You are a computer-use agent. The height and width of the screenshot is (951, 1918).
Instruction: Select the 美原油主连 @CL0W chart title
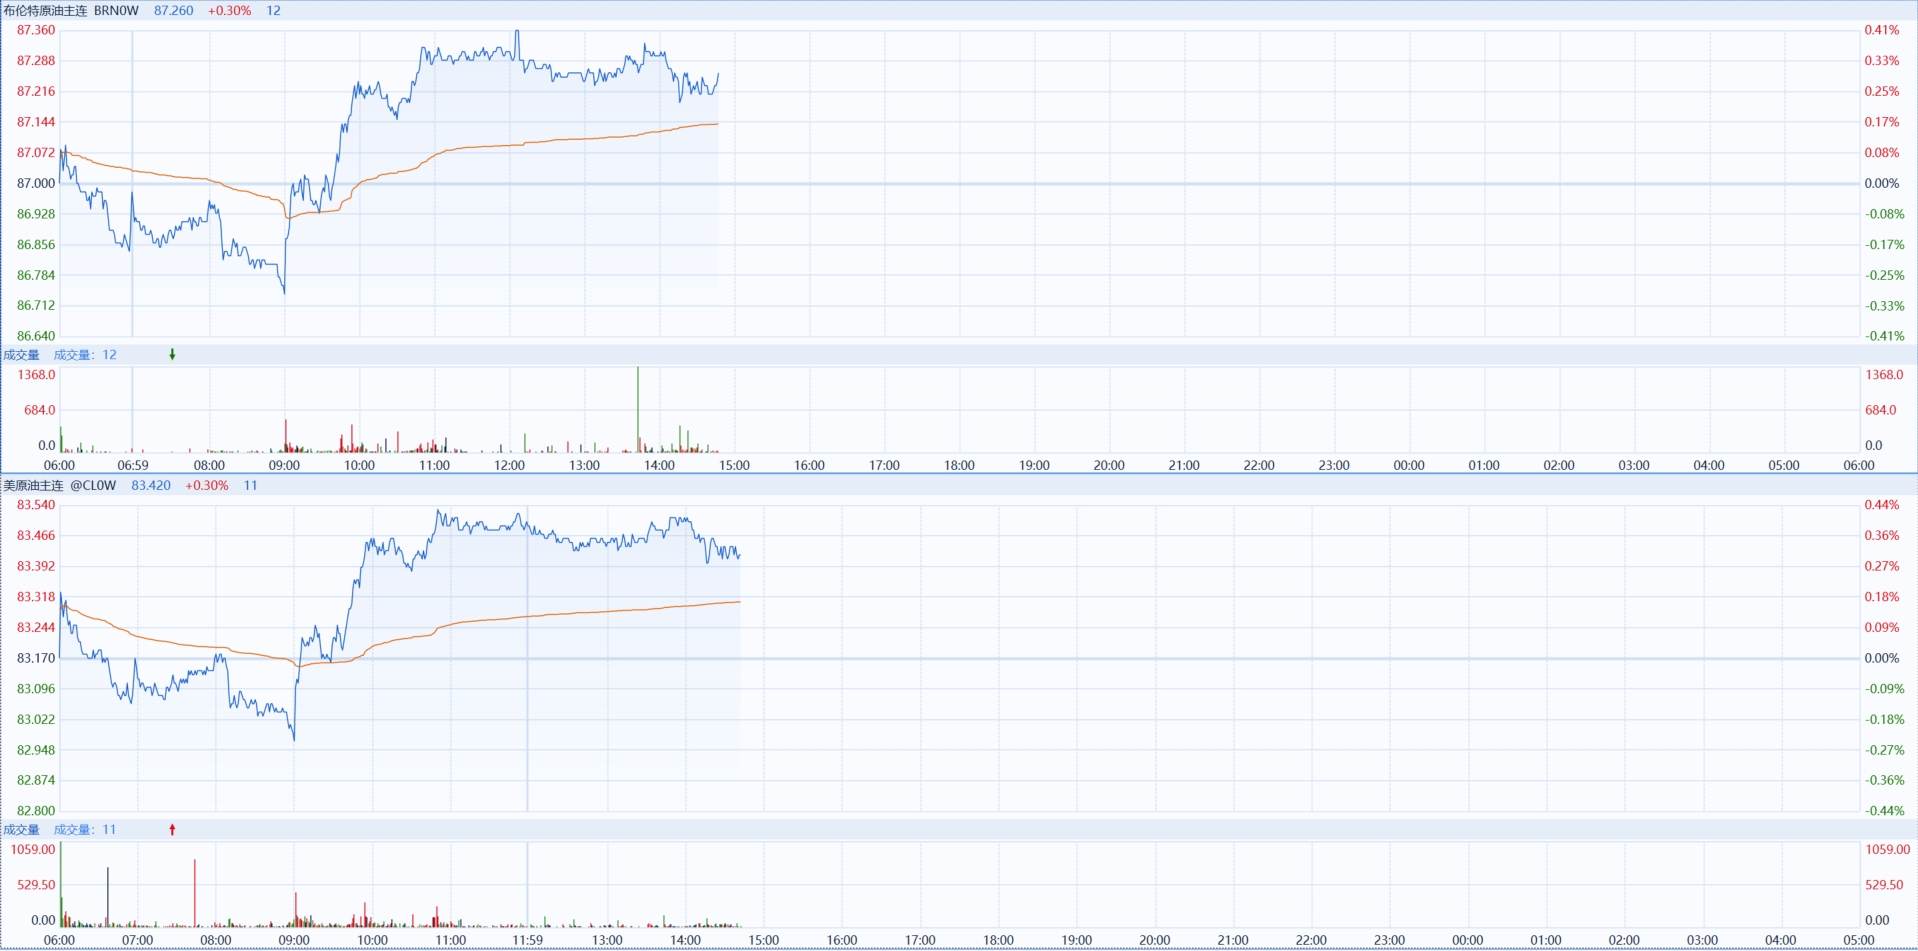60,486
